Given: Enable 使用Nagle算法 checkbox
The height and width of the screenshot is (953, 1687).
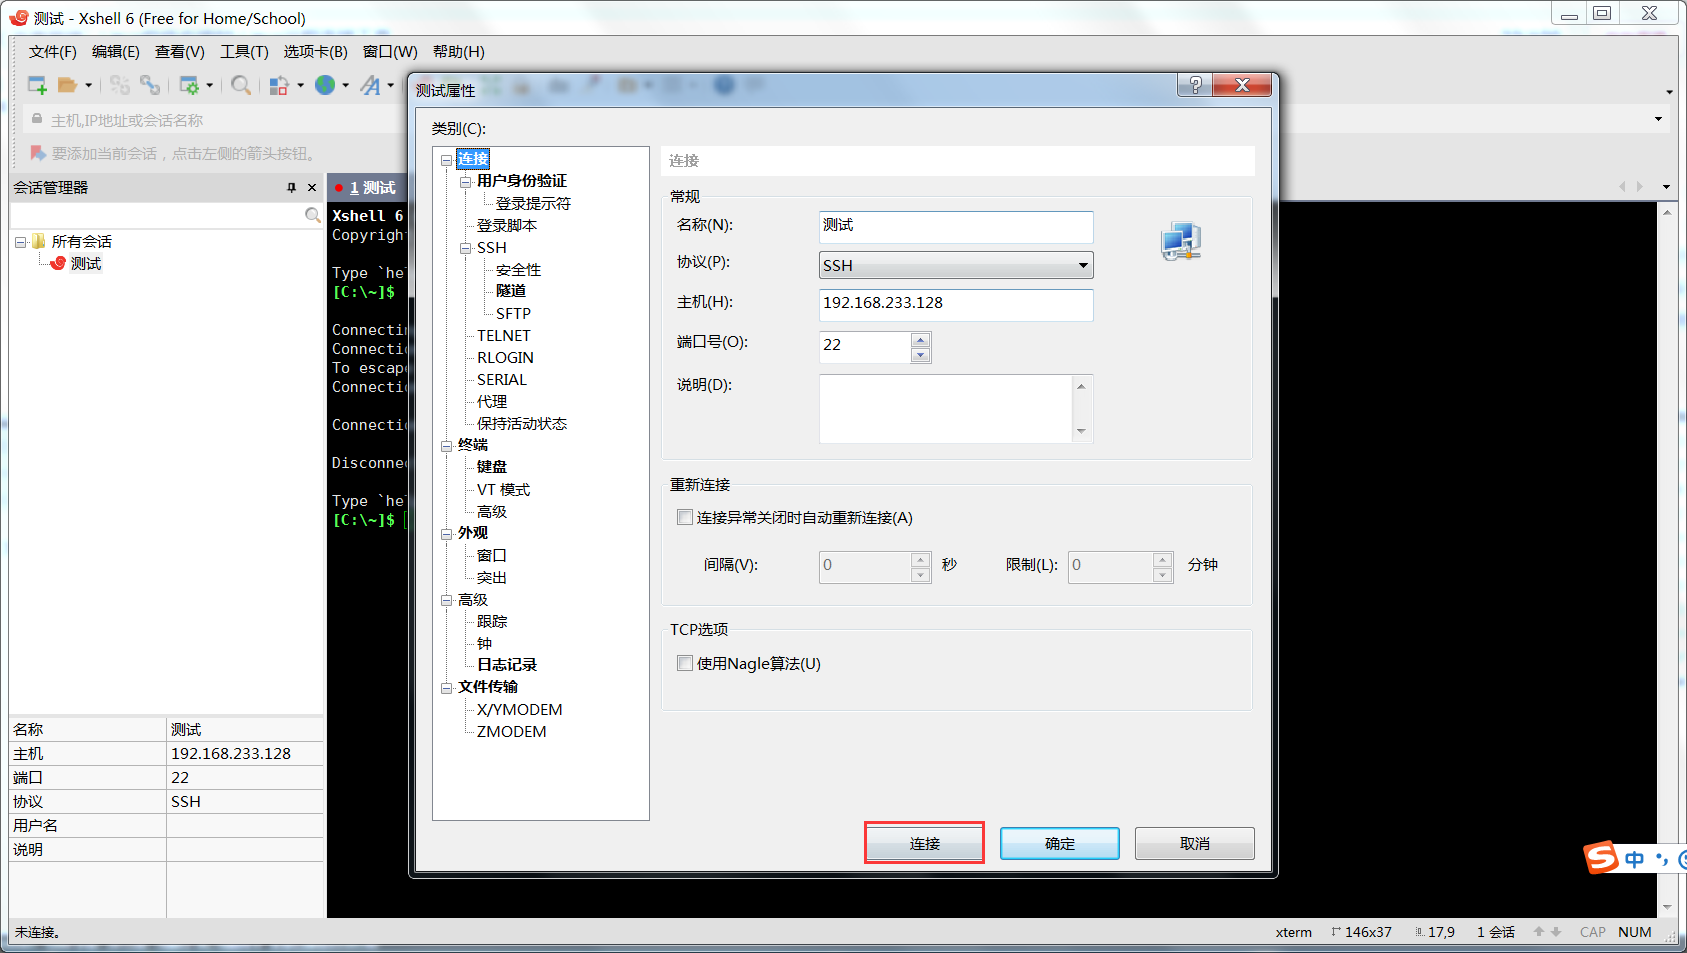Looking at the screenshot, I should tap(685, 663).
